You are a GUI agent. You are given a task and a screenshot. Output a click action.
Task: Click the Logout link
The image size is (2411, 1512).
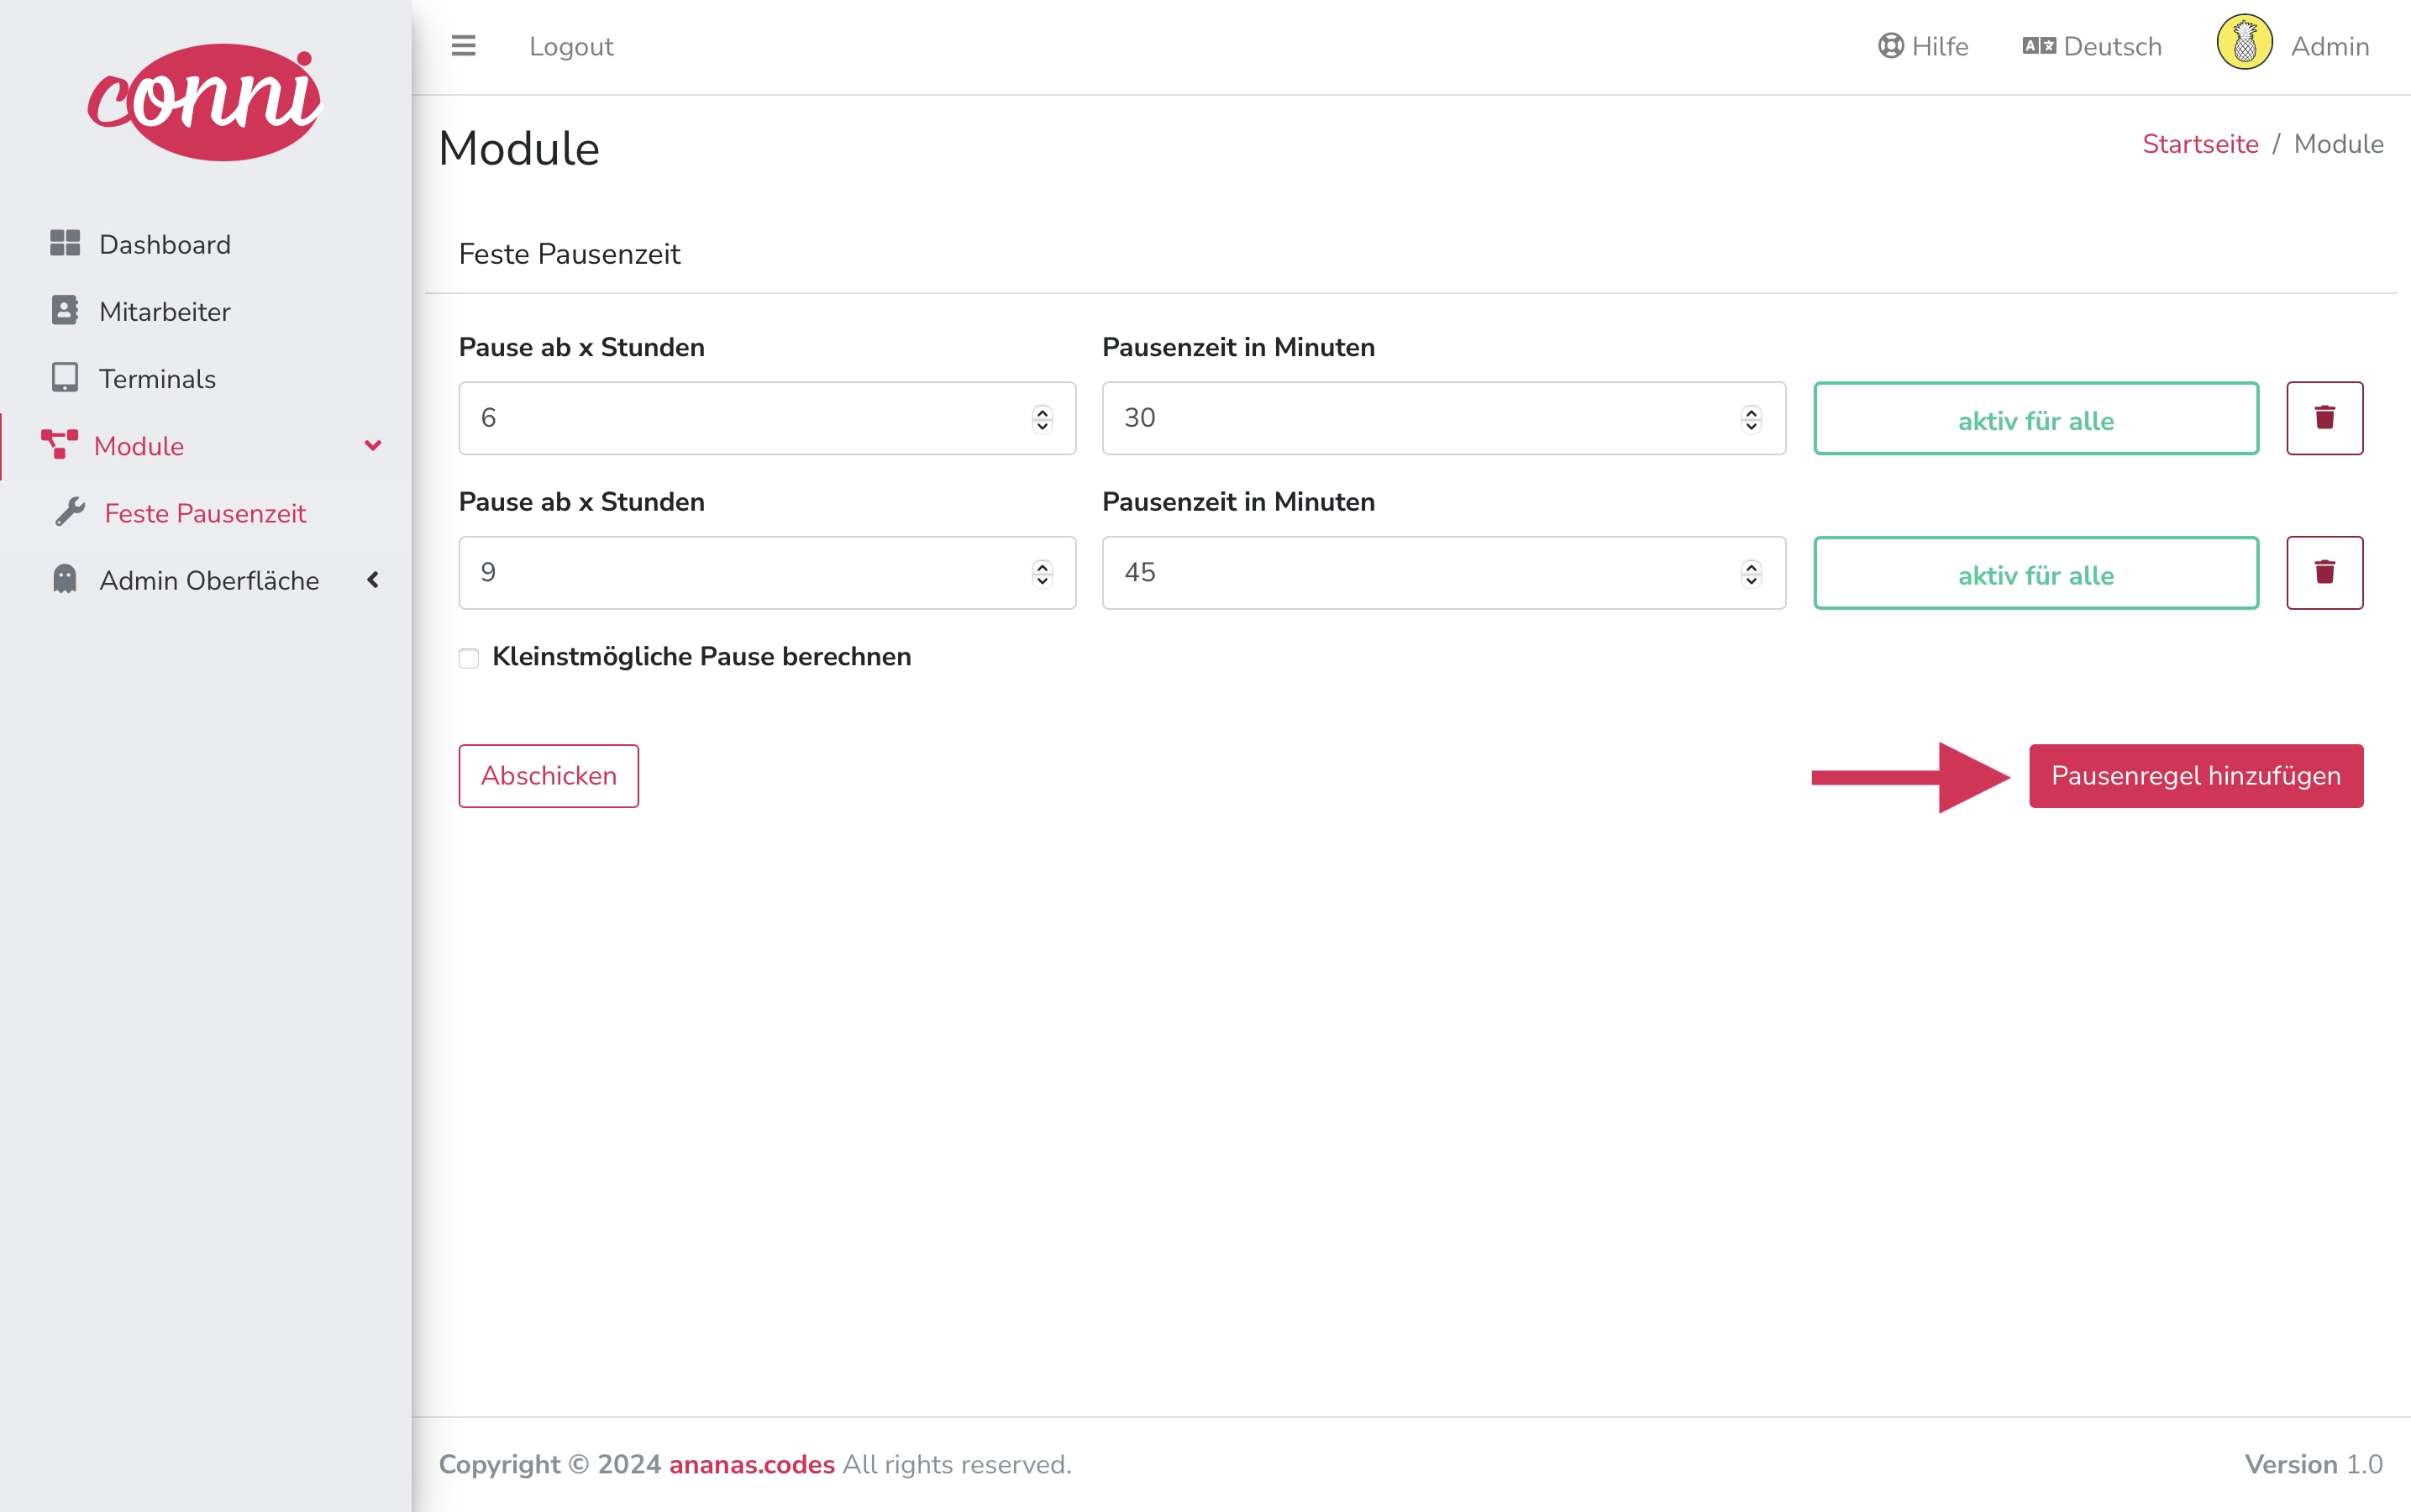pos(571,46)
